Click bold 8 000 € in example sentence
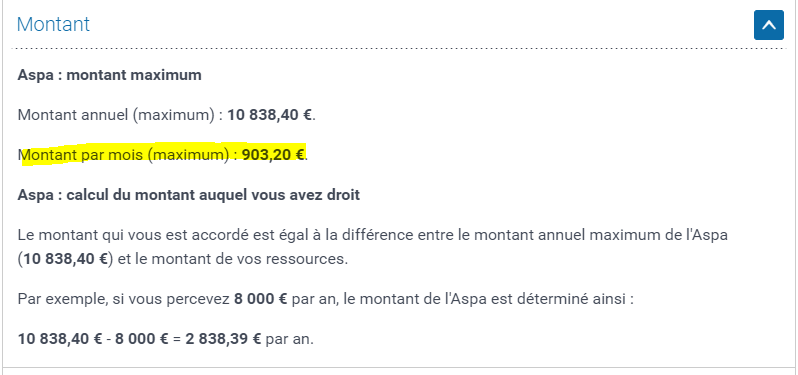 pos(261,299)
